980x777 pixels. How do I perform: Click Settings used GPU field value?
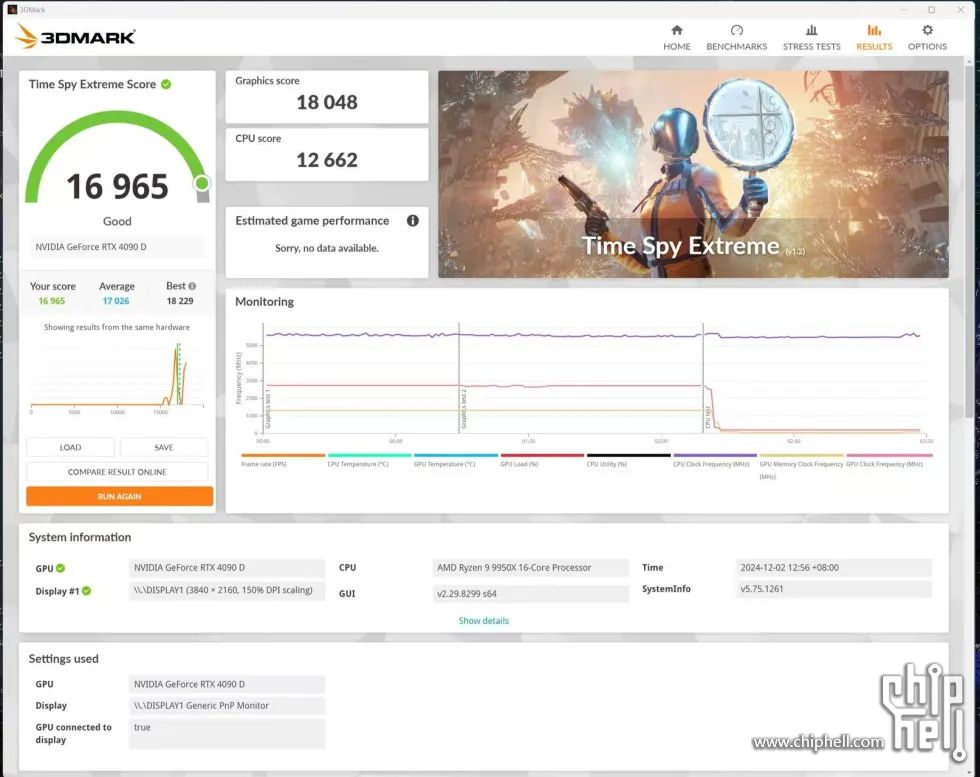pos(227,684)
